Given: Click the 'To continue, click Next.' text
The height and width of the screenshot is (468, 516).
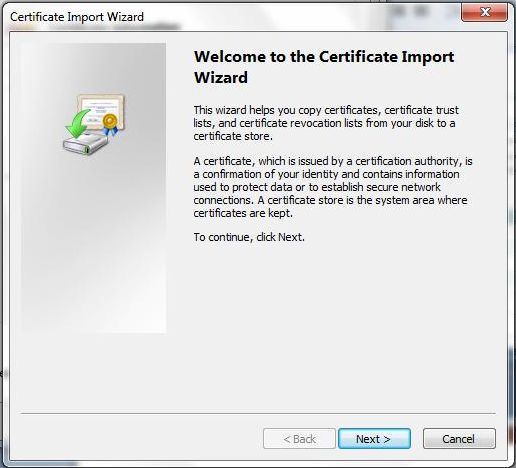Looking at the screenshot, I should (x=249, y=237).
